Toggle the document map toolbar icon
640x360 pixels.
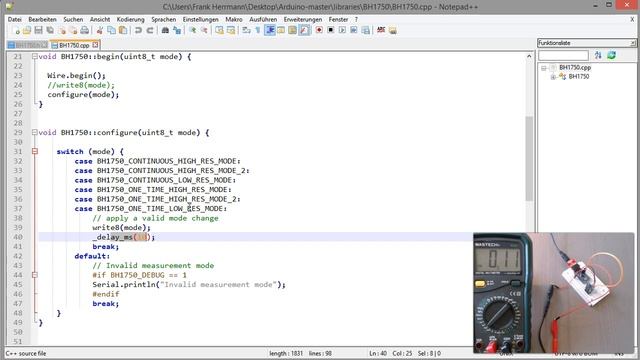(293, 30)
